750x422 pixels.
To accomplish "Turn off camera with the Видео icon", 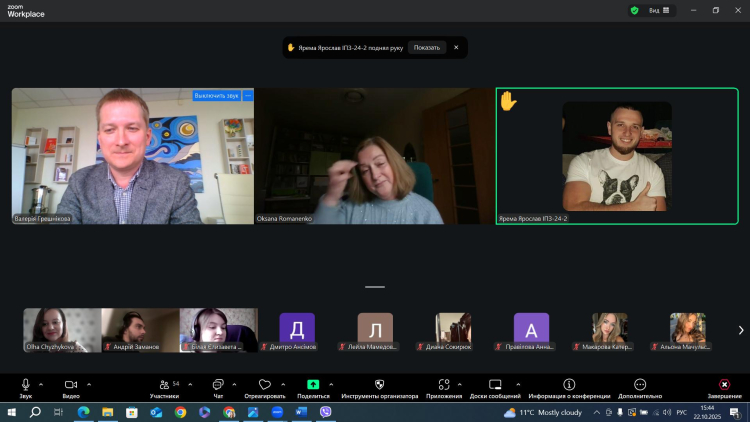I will point(71,385).
